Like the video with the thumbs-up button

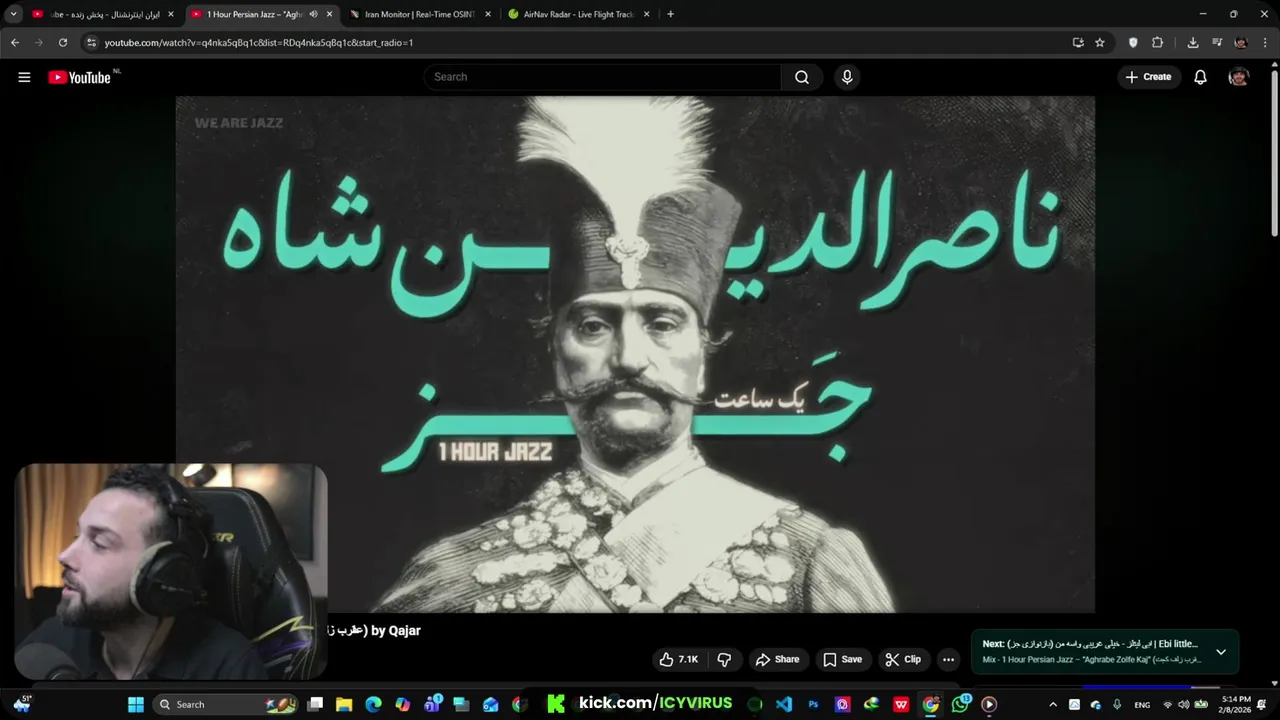[x=678, y=659]
